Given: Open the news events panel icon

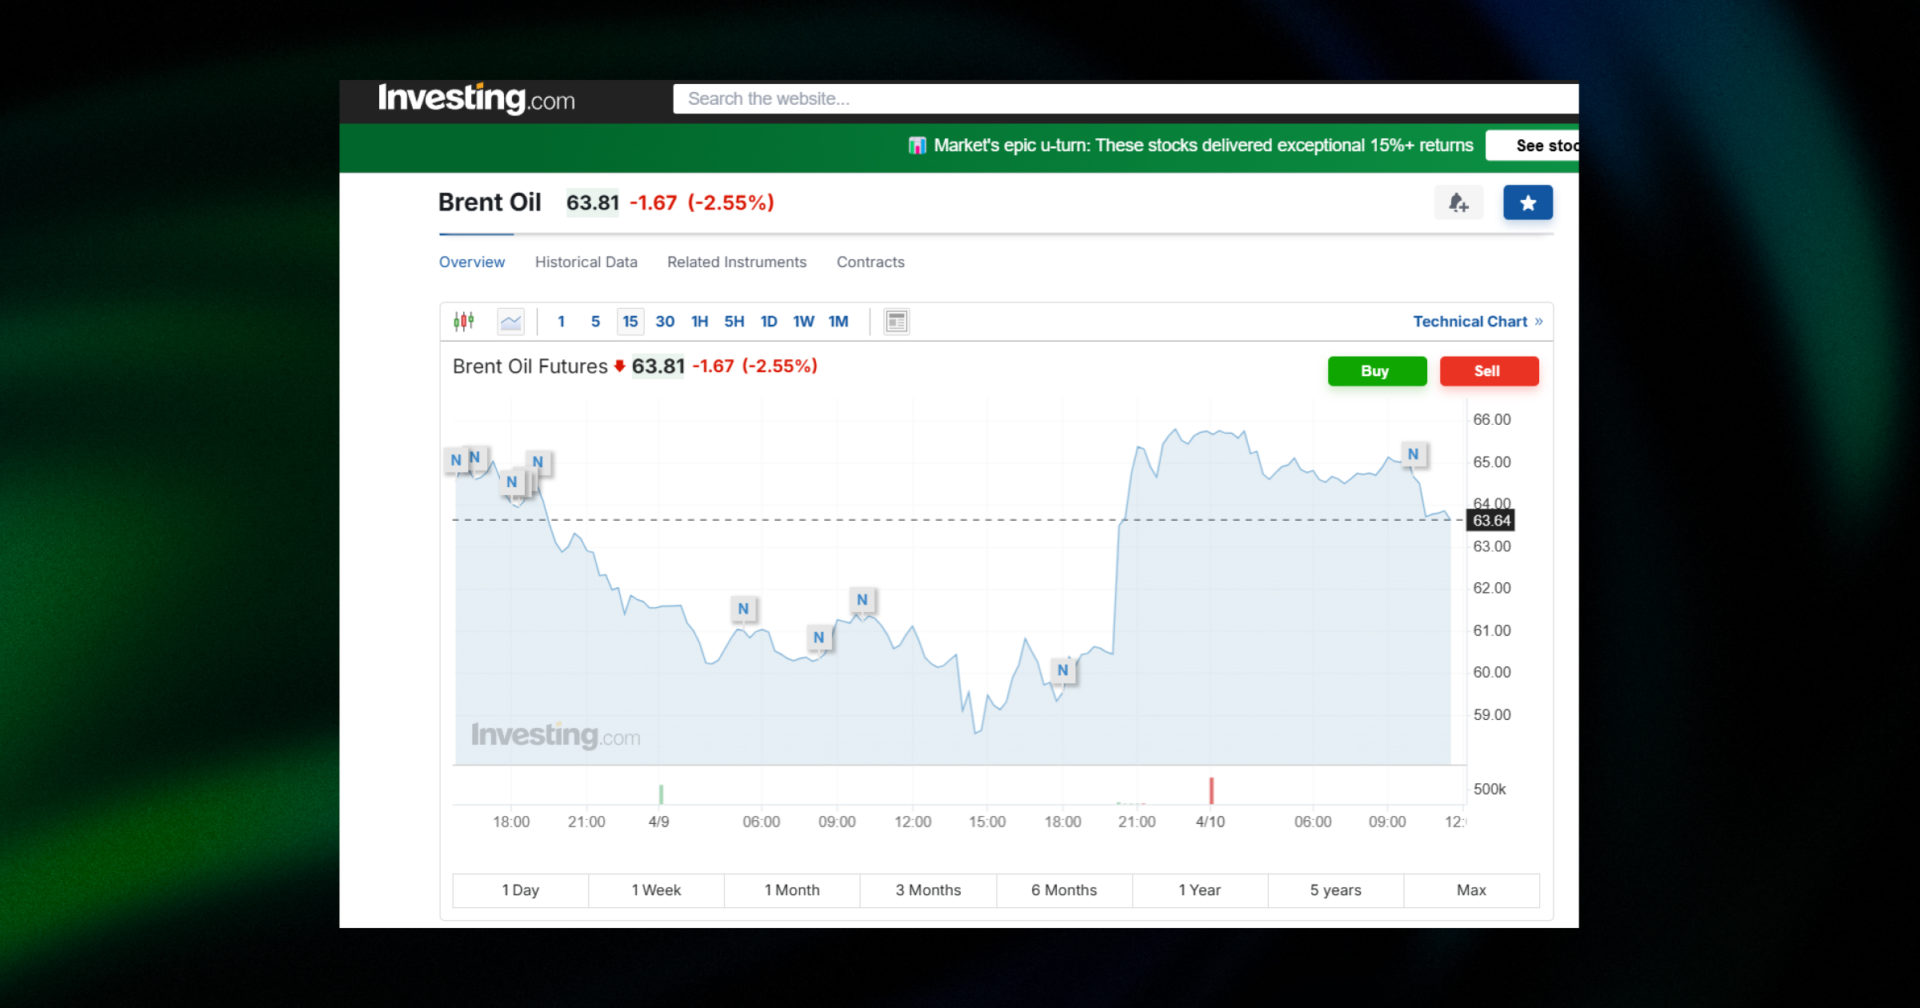Looking at the screenshot, I should tap(896, 321).
